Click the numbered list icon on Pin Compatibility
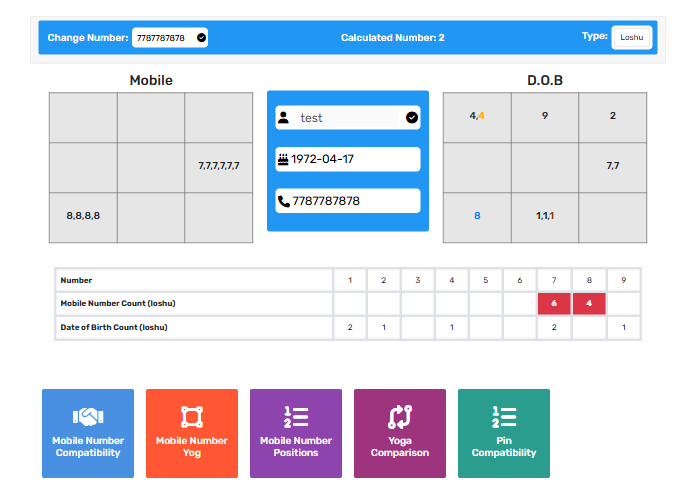The width and height of the screenshot is (697, 499). pyautogui.click(x=504, y=416)
